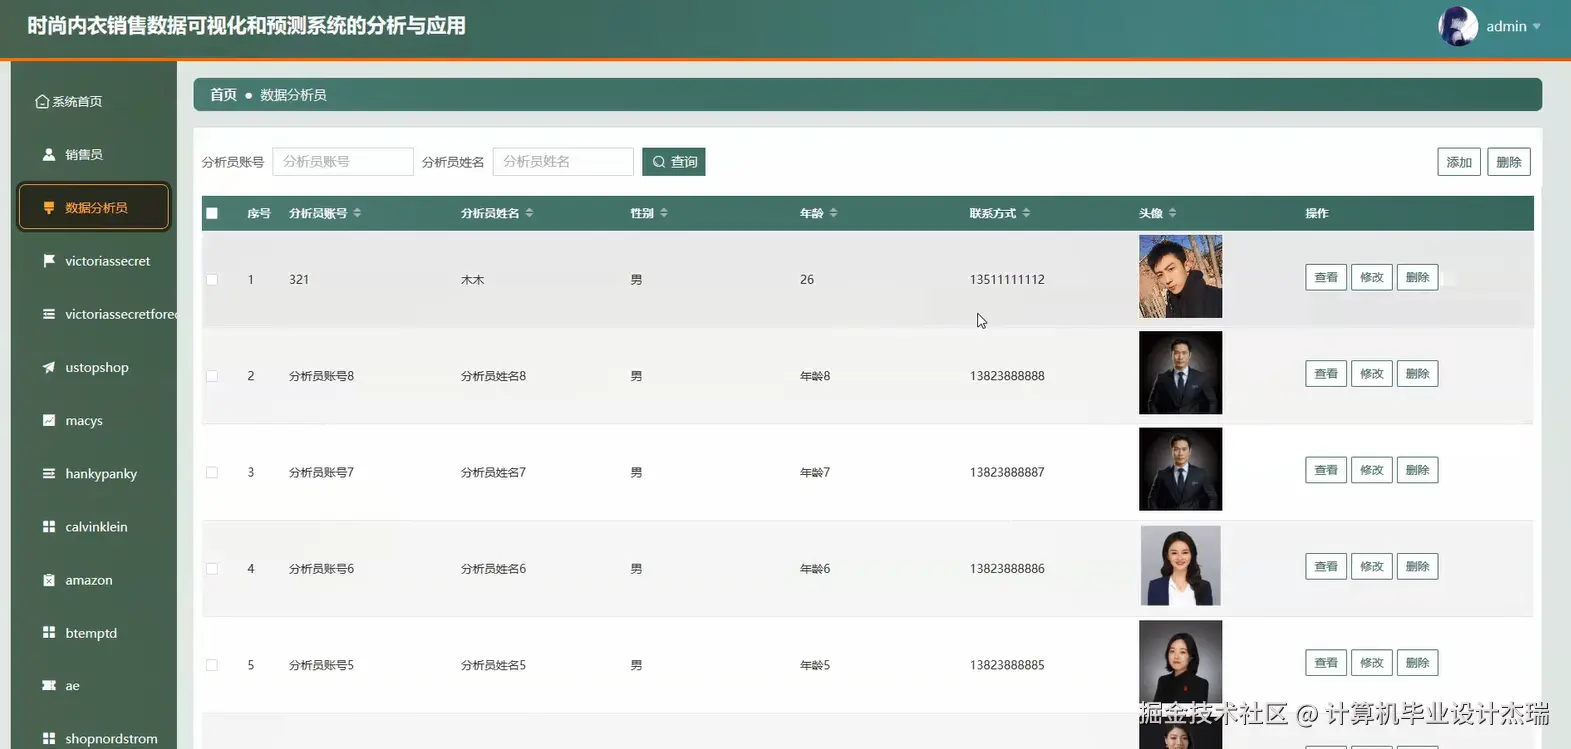Click the flag icon beside victoriassecret
The image size is (1571, 749).
(x=48, y=260)
